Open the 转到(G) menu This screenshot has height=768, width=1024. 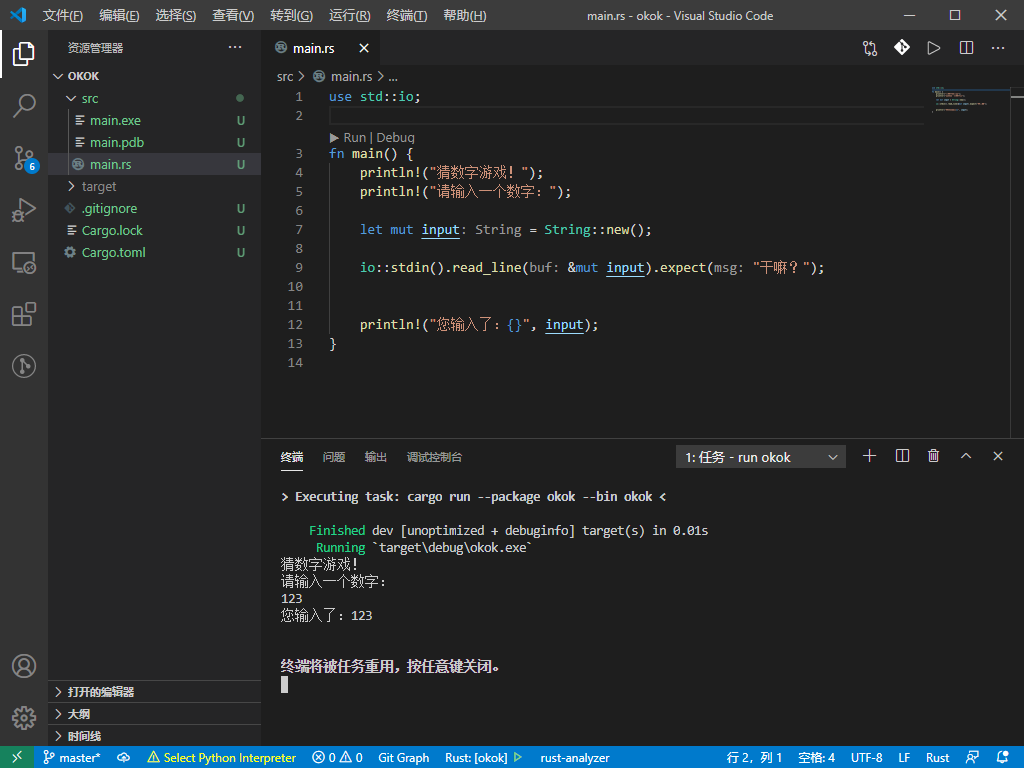(x=291, y=15)
